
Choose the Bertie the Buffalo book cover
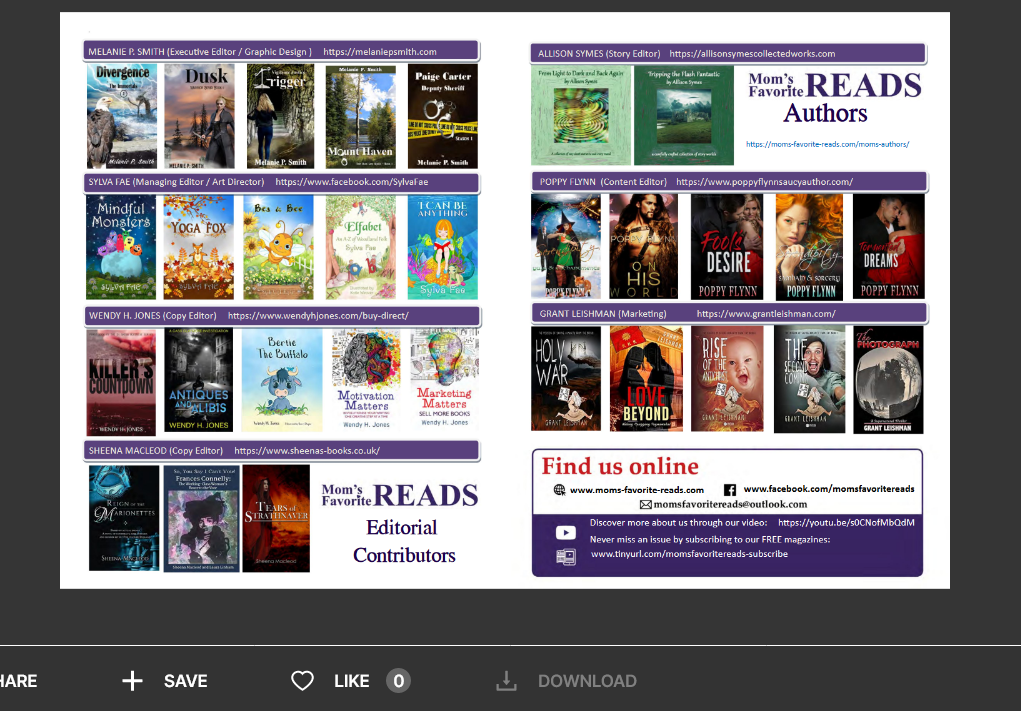click(282, 379)
